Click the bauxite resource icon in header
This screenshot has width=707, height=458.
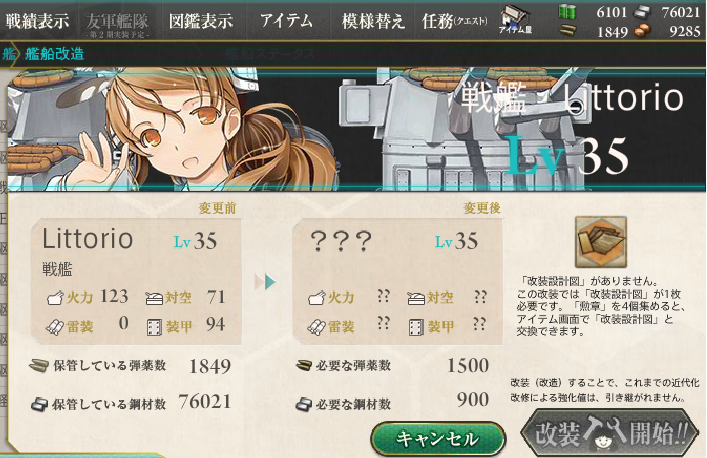643,31
